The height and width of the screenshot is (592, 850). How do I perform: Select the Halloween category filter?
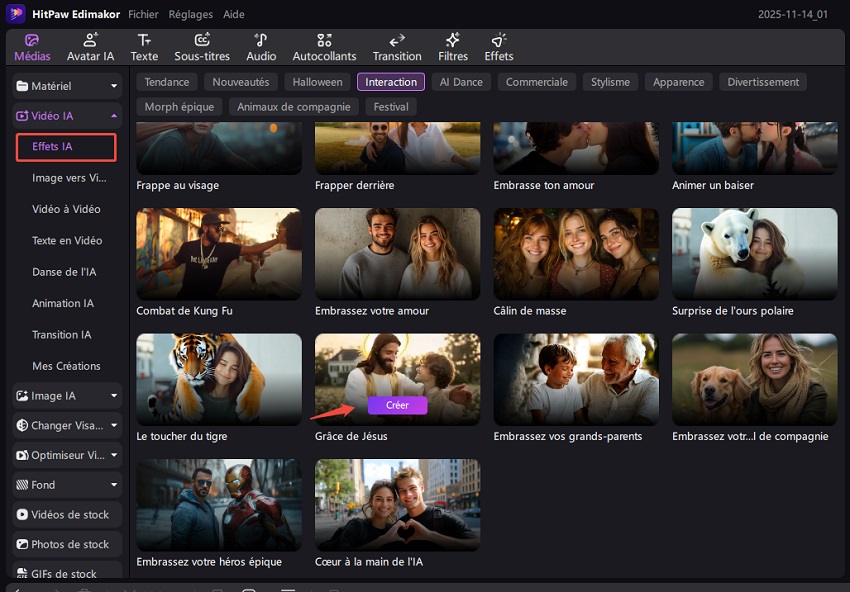pyautogui.click(x=317, y=82)
